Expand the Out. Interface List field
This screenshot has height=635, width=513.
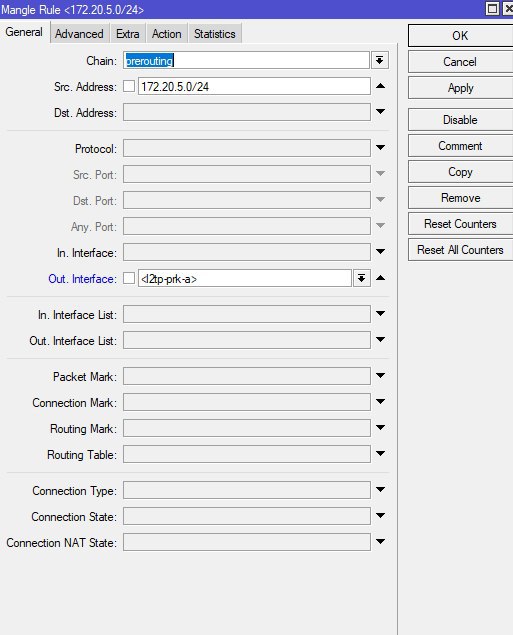click(x=380, y=339)
